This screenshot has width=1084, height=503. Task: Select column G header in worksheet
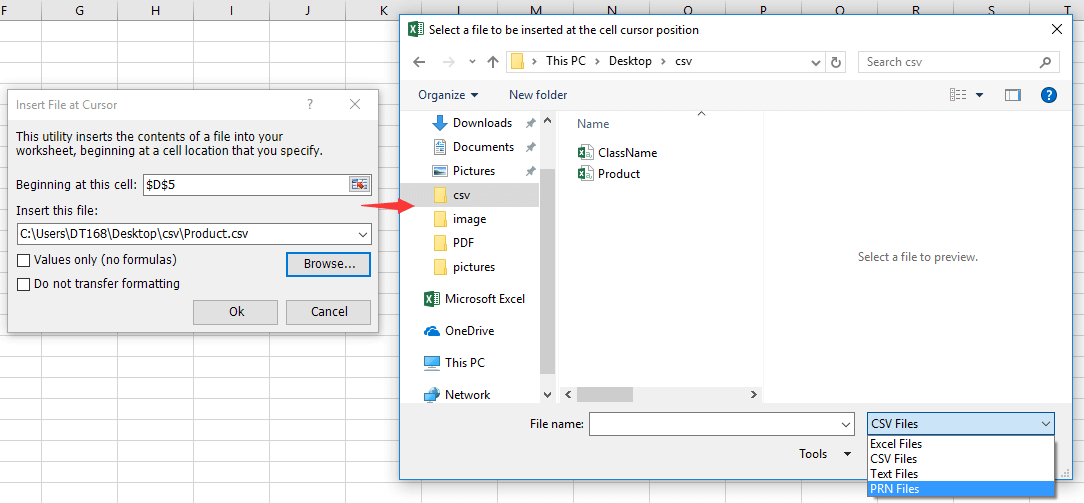(80, 10)
